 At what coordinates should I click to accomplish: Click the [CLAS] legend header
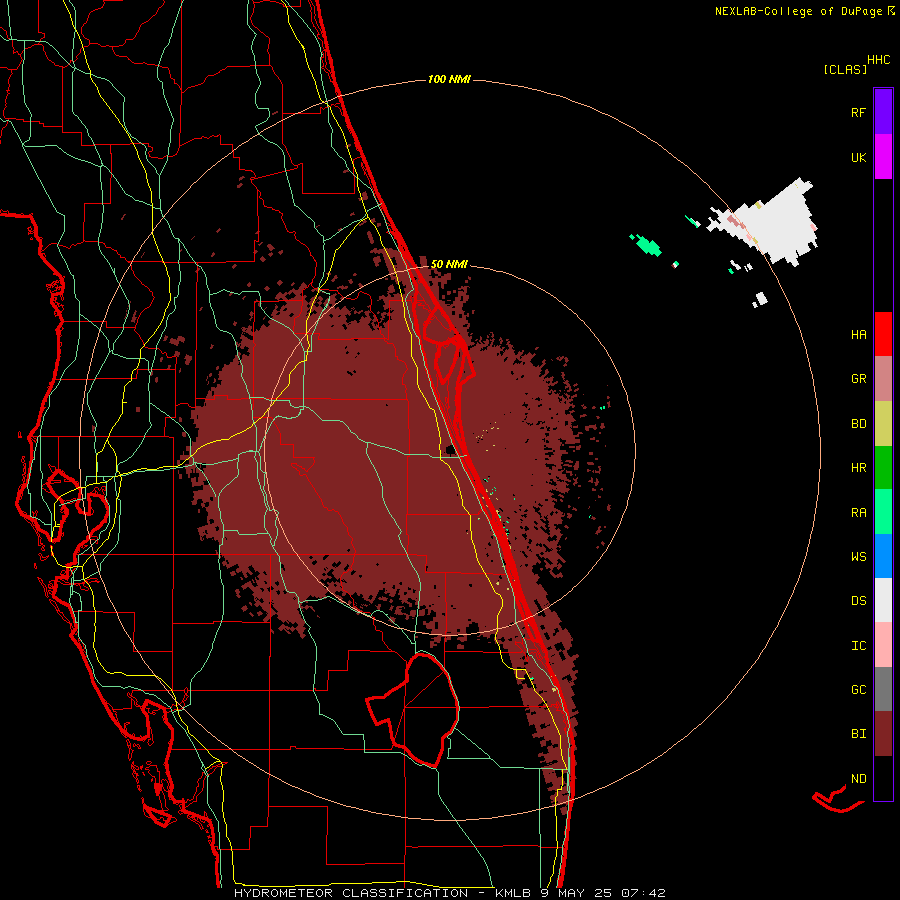click(845, 69)
